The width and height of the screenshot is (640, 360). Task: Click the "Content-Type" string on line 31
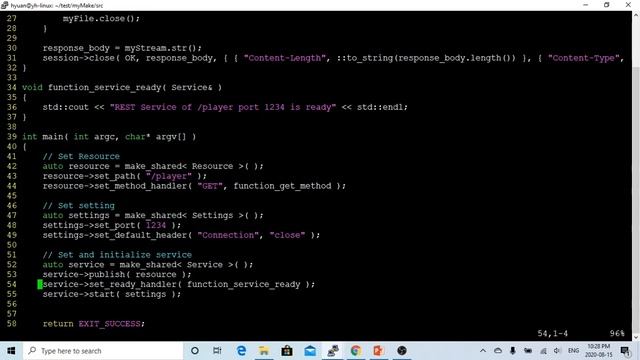click(583, 58)
